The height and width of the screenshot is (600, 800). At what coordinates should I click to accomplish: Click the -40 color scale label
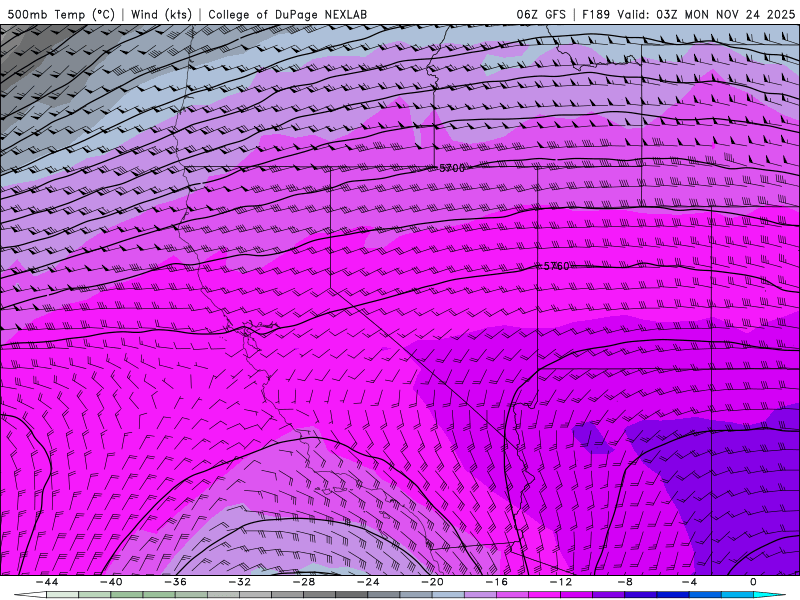[111, 582]
